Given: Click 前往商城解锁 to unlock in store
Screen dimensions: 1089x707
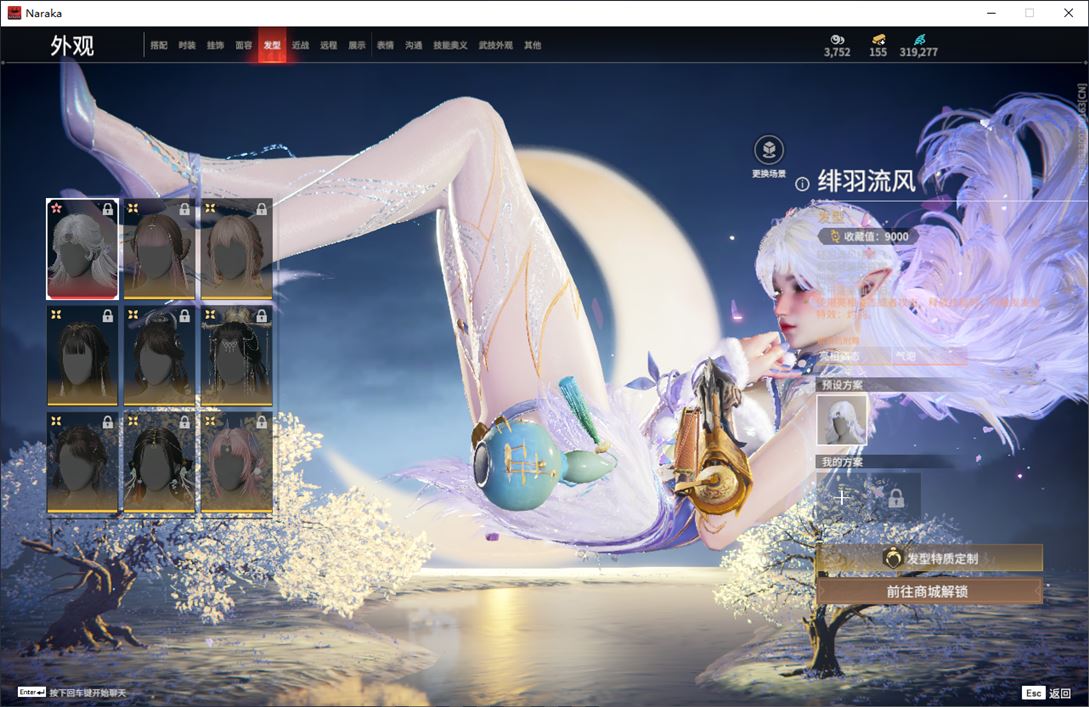Looking at the screenshot, I should pyautogui.click(x=929, y=591).
